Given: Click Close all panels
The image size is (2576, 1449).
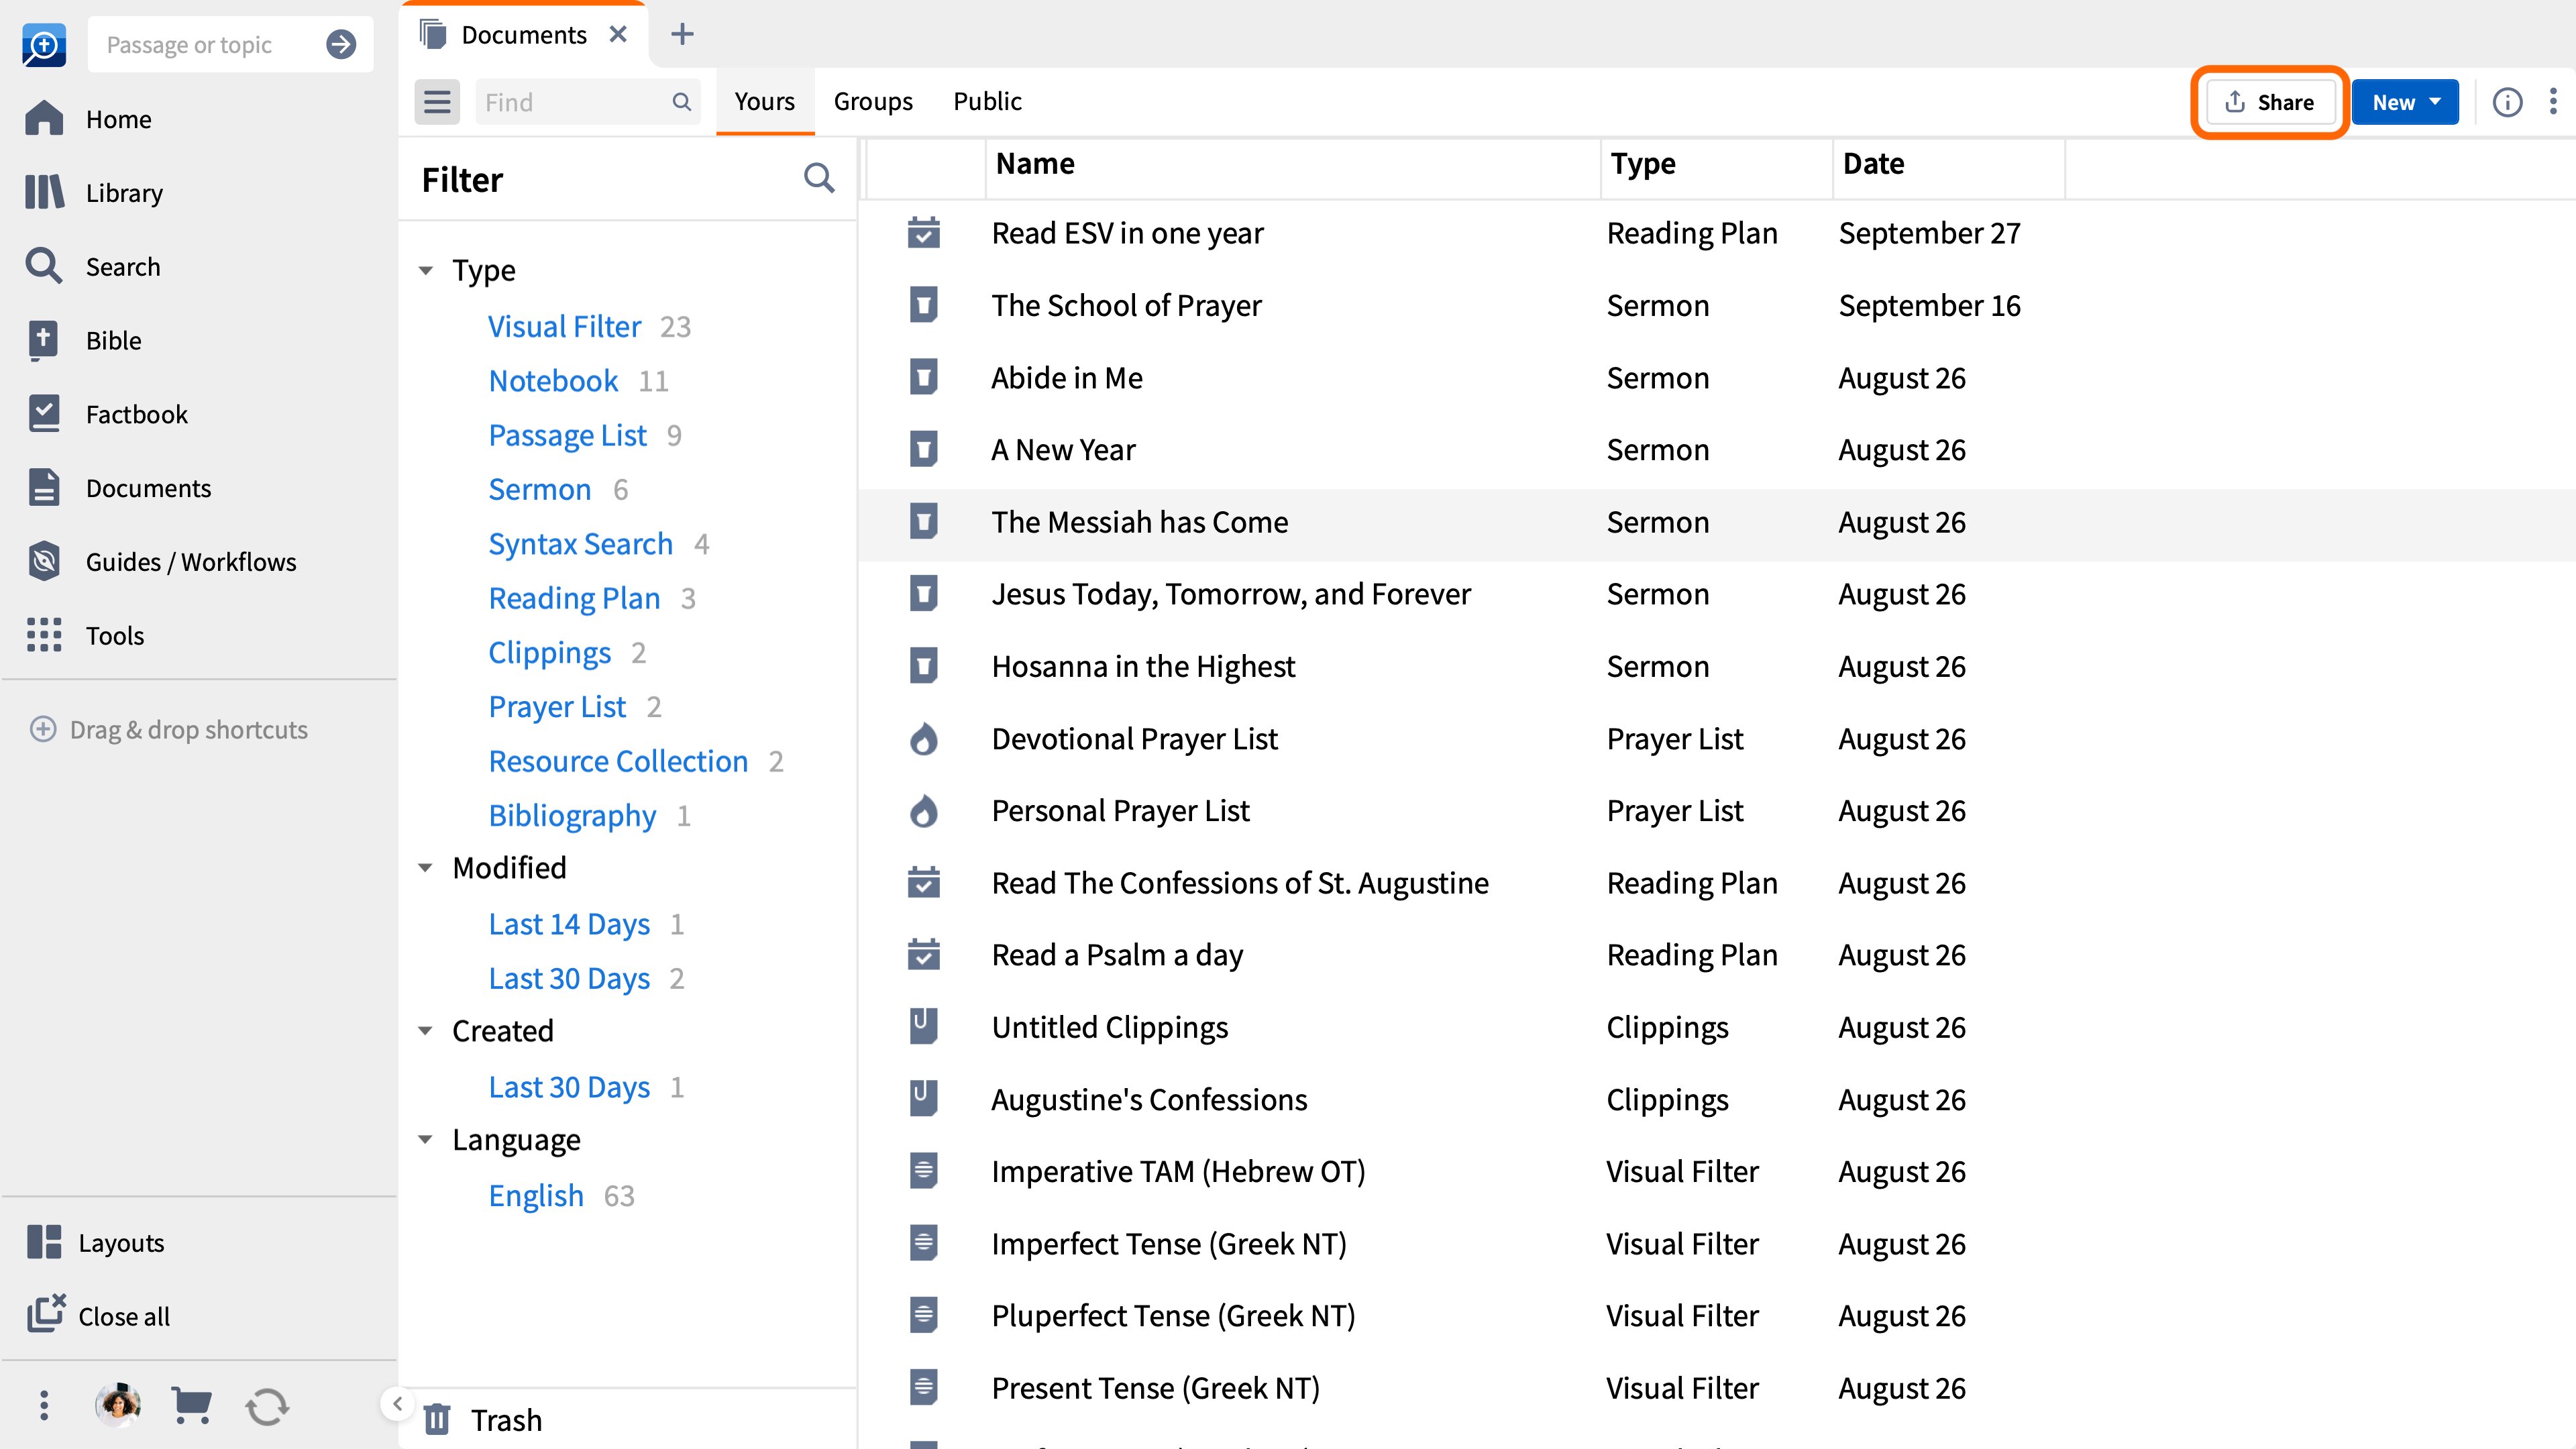Looking at the screenshot, I should [98, 1316].
